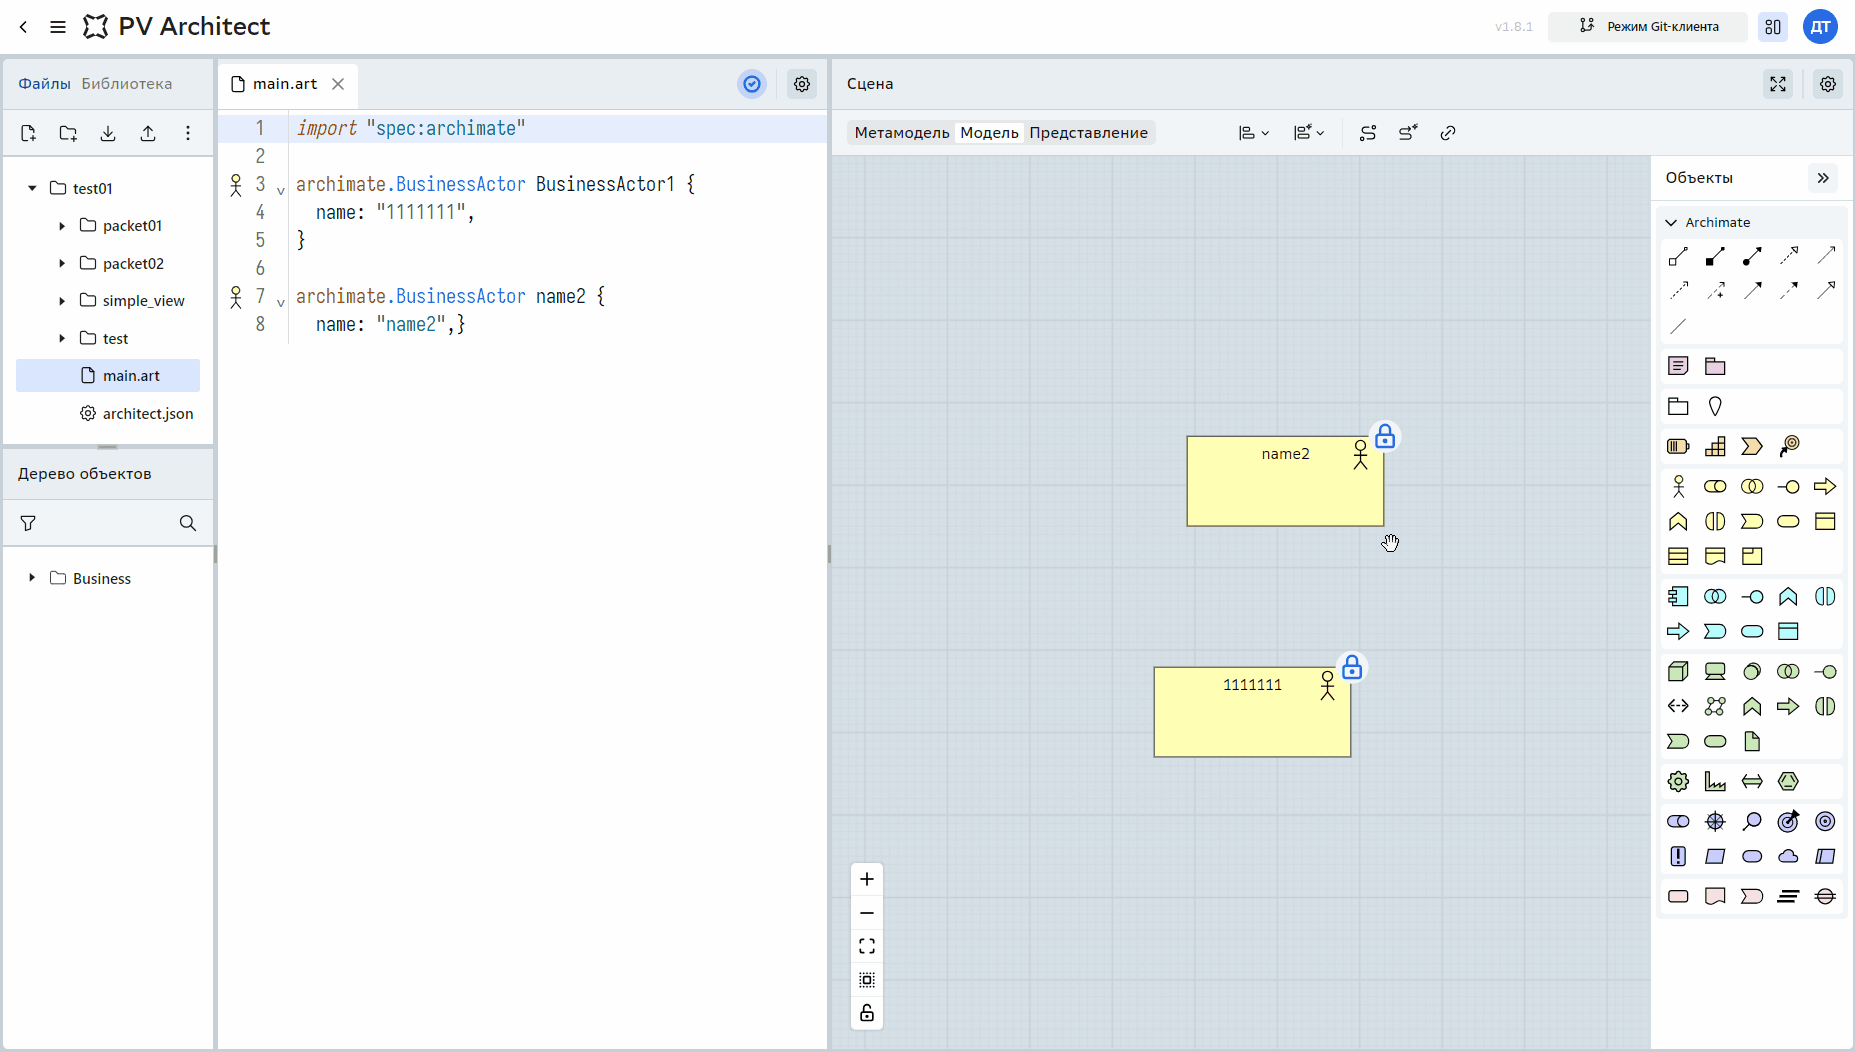Choose the green cube Node element

point(1678,671)
